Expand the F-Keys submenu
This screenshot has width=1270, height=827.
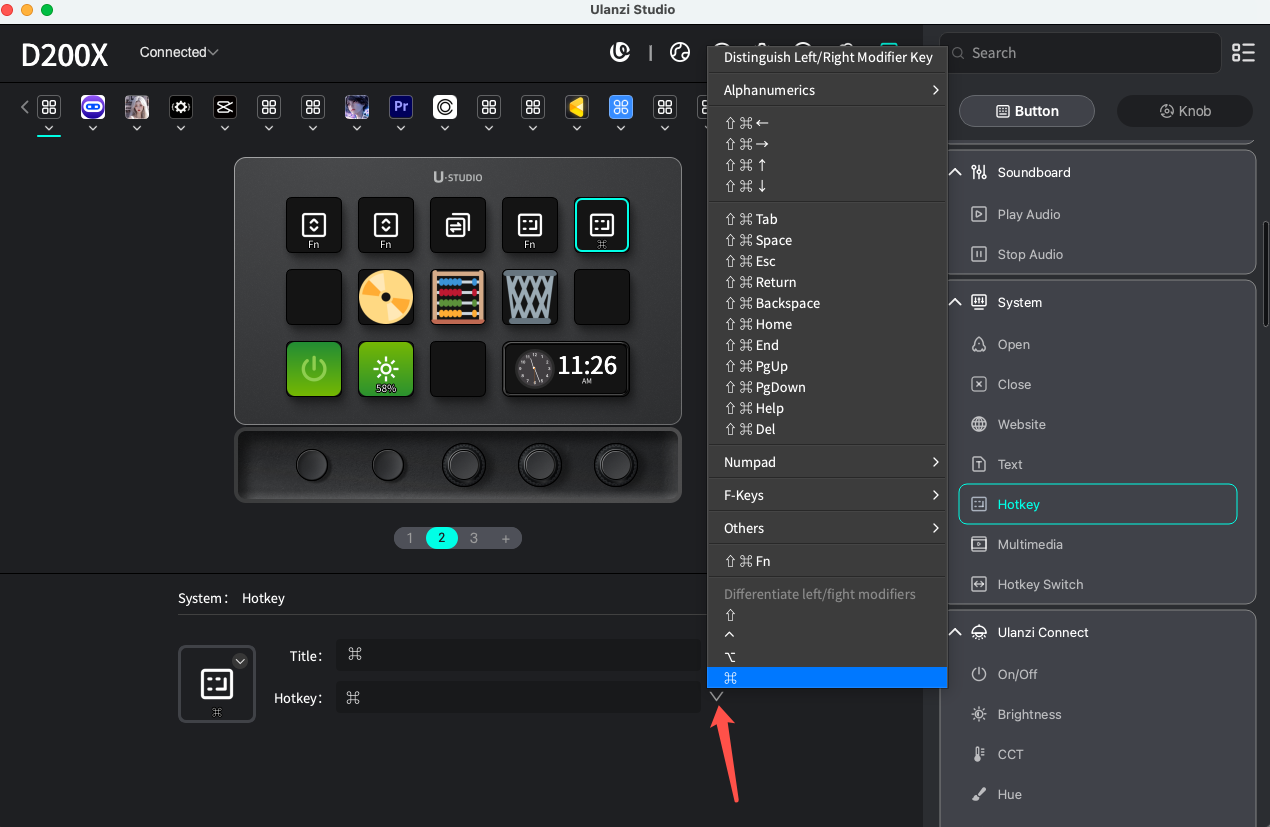coord(827,495)
